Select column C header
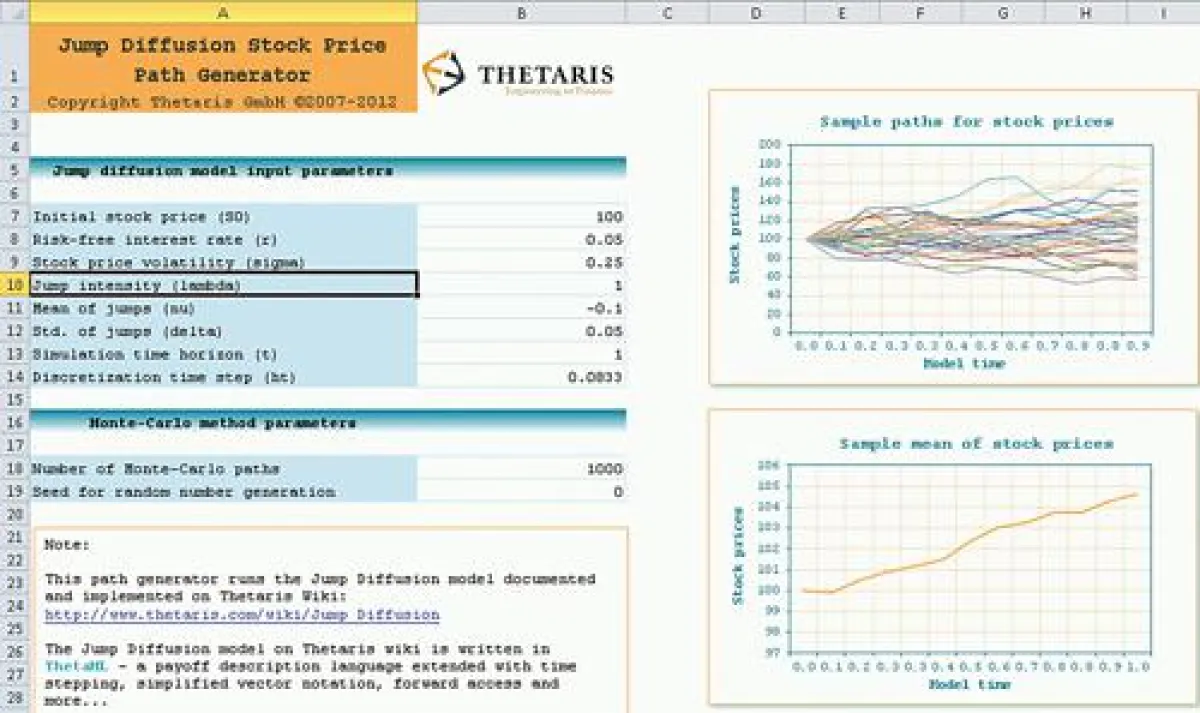 point(667,12)
